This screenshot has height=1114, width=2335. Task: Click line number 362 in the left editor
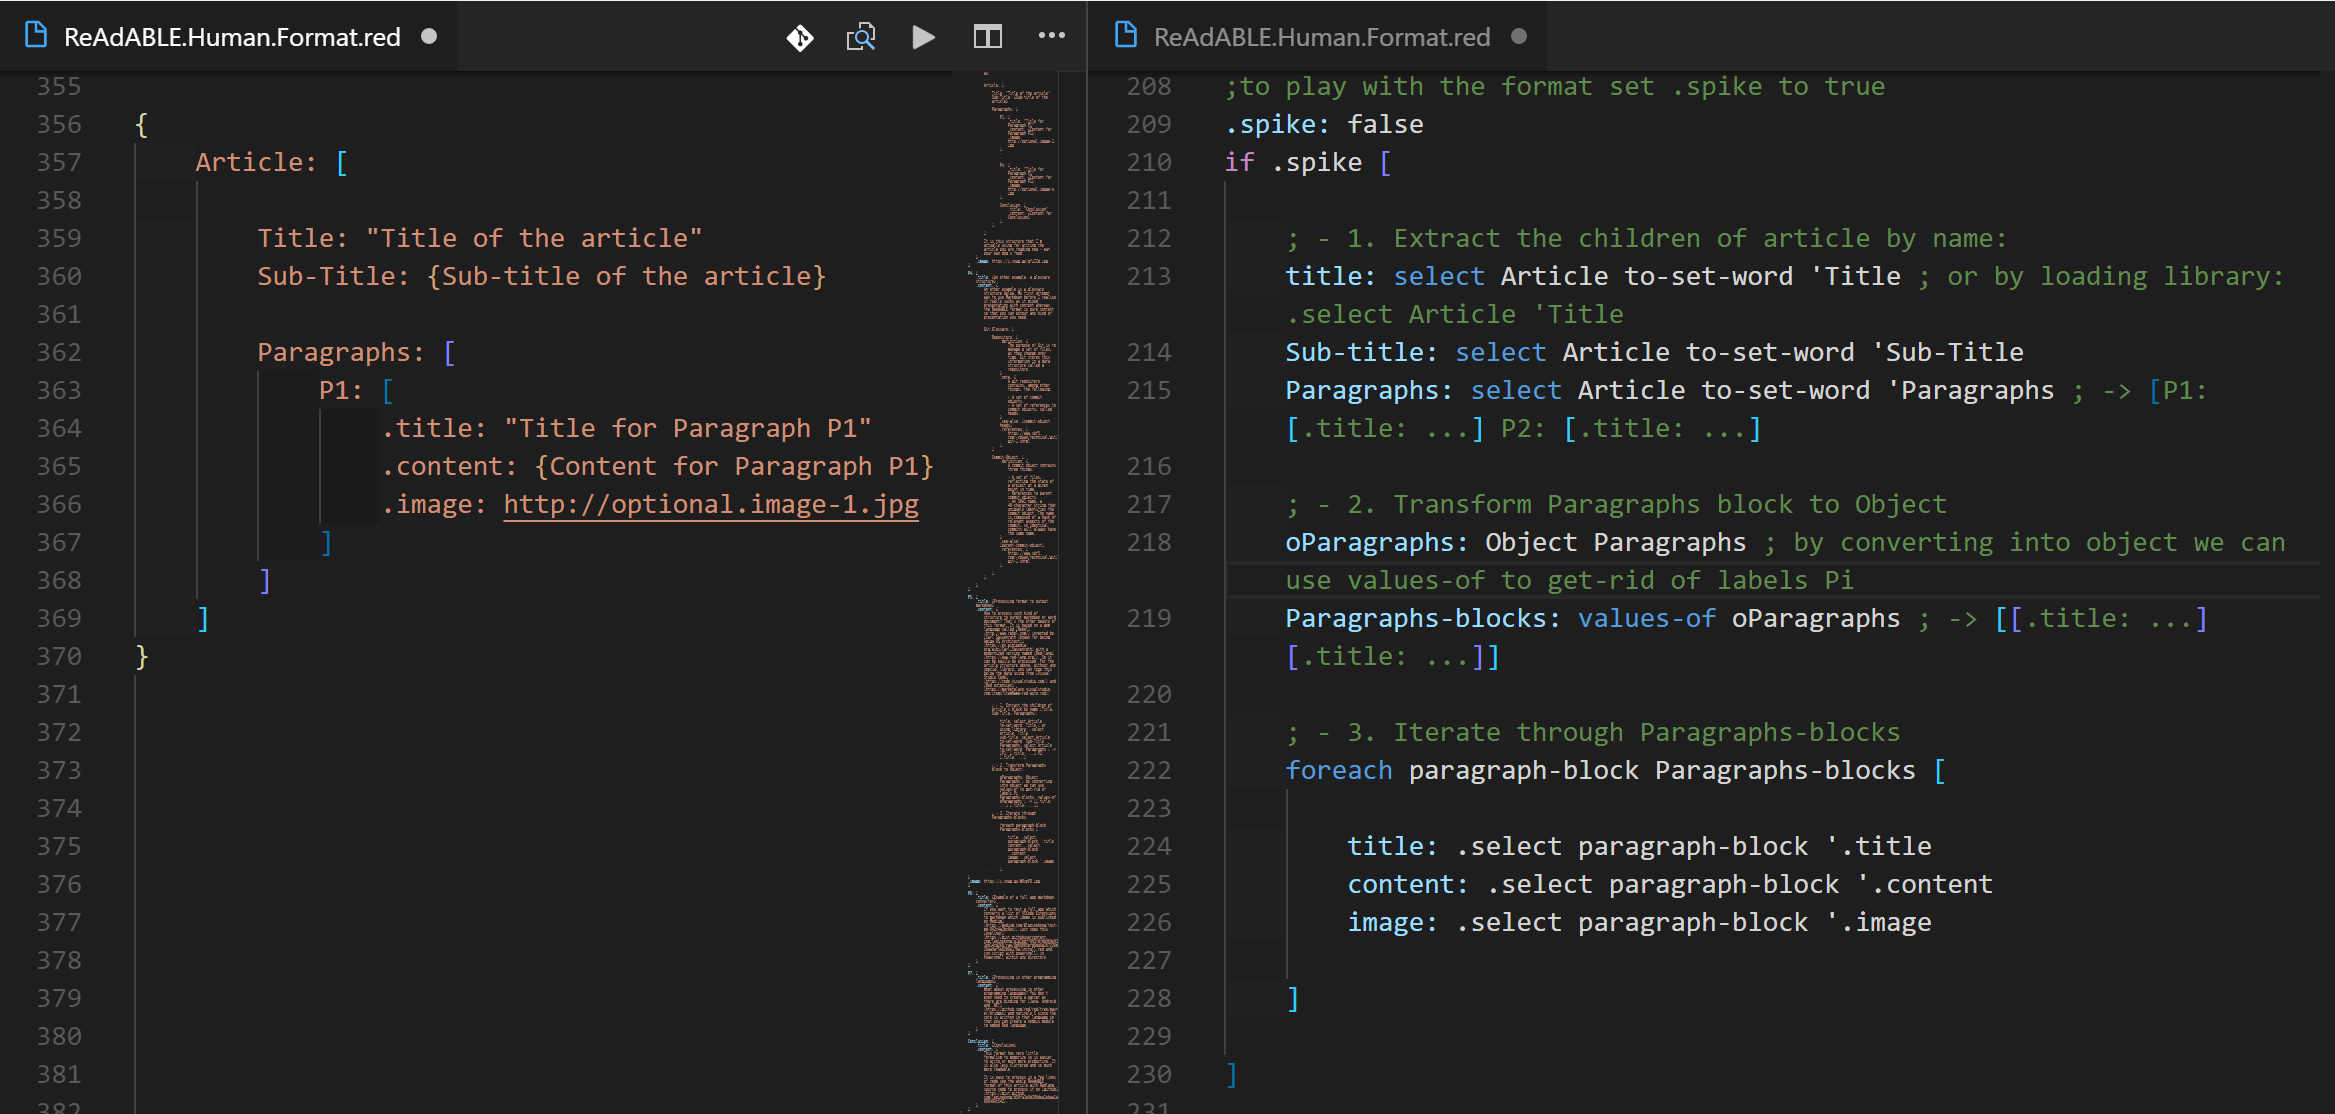pos(59,352)
